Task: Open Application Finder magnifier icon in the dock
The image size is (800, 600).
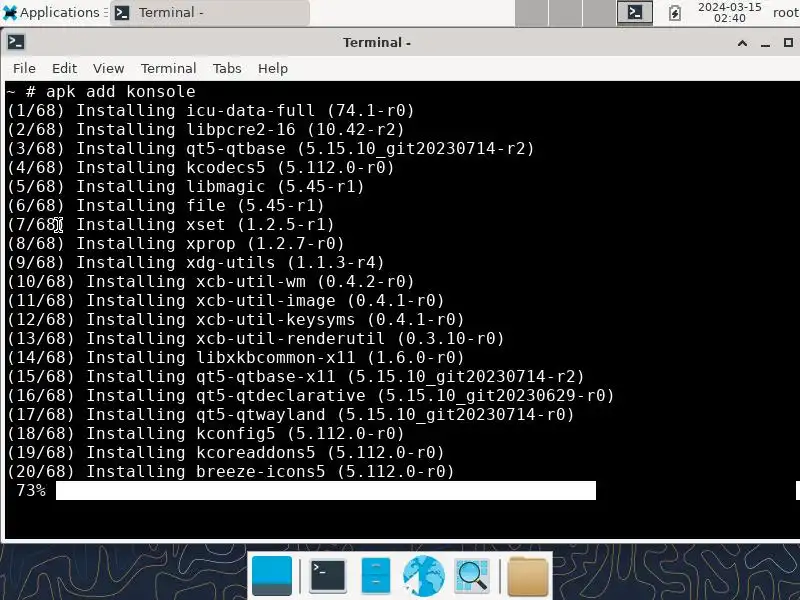Action: pos(472,576)
